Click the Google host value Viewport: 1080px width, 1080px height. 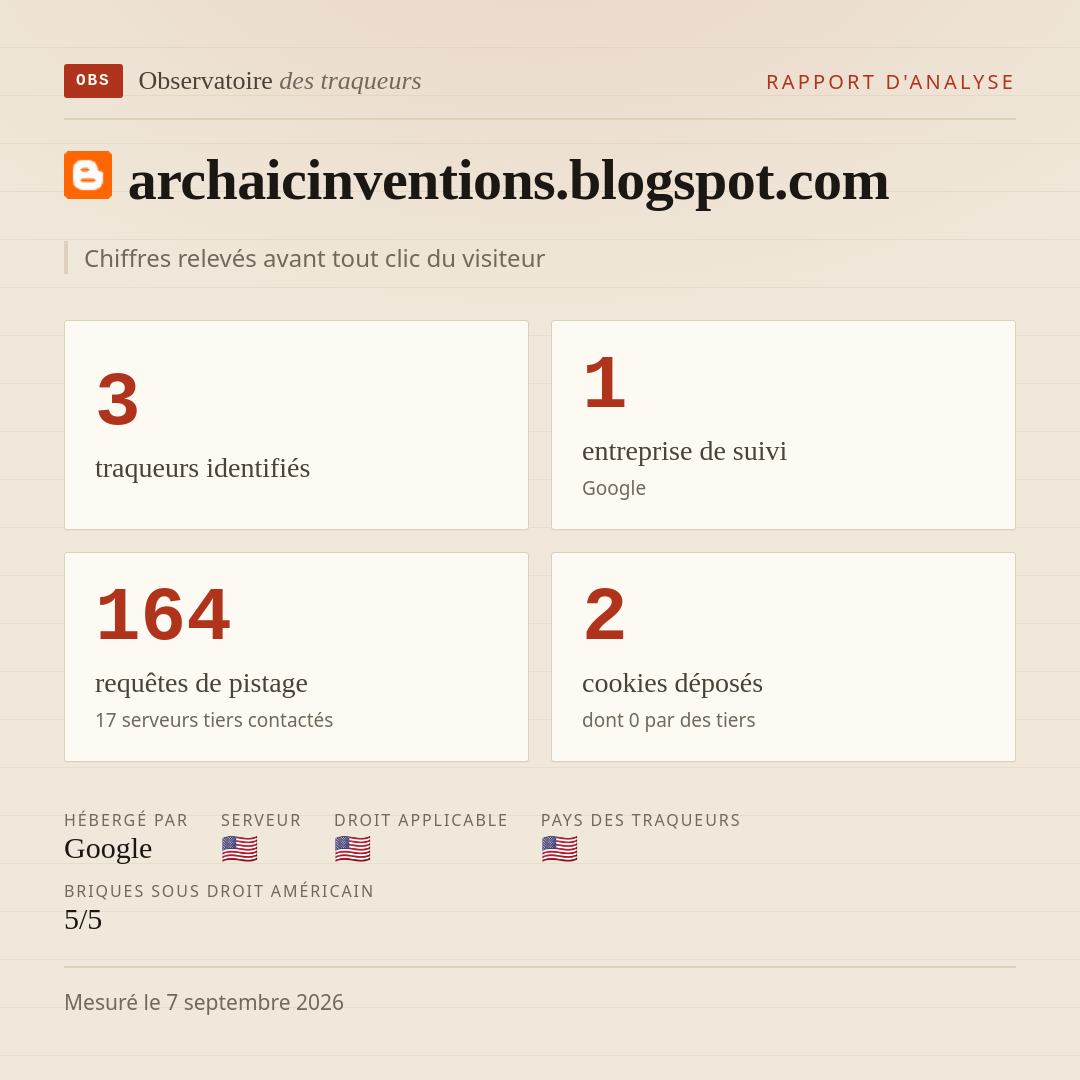click(108, 849)
